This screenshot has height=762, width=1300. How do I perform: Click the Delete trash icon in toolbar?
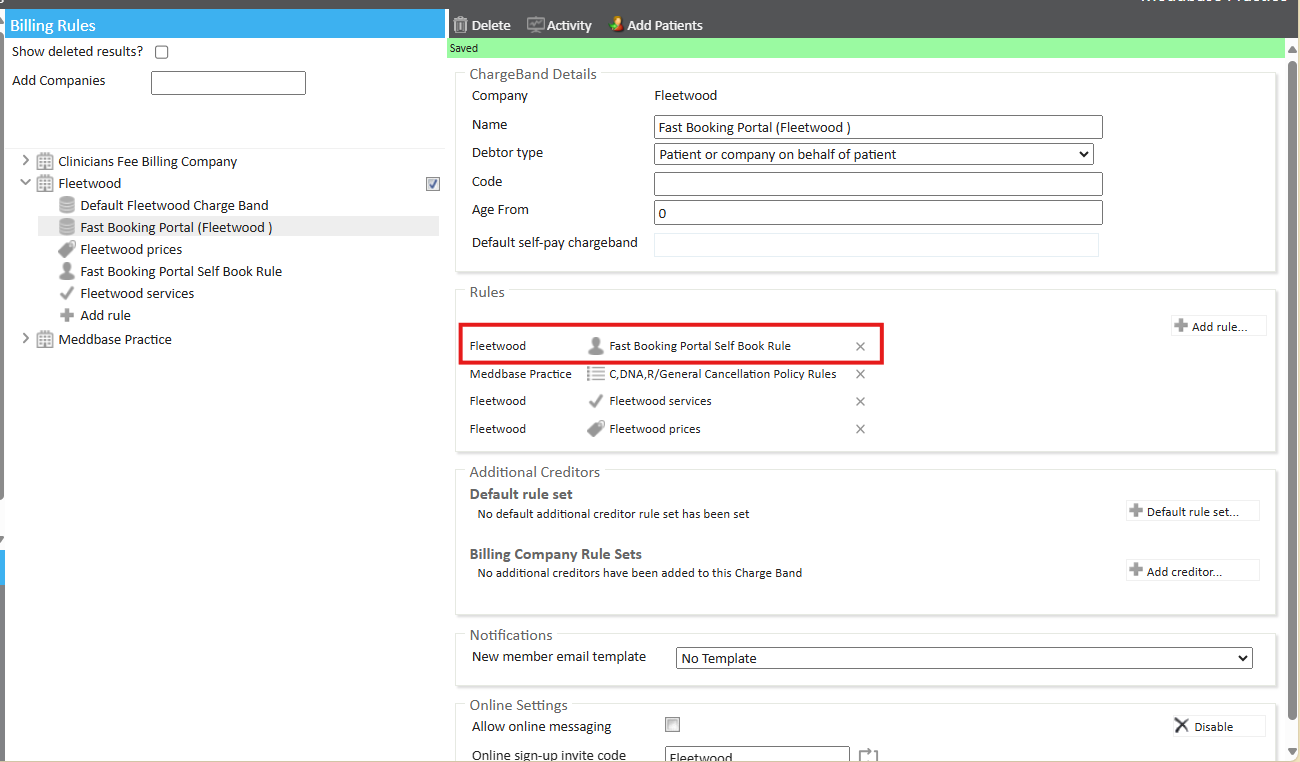pos(461,25)
